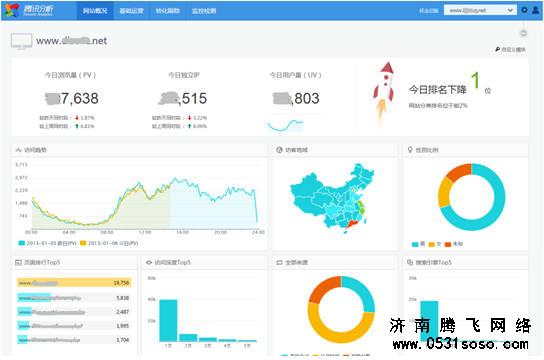This screenshot has width=544, height=360.
Task: Click the UV sparkline mini chart
Action: coord(285,125)
